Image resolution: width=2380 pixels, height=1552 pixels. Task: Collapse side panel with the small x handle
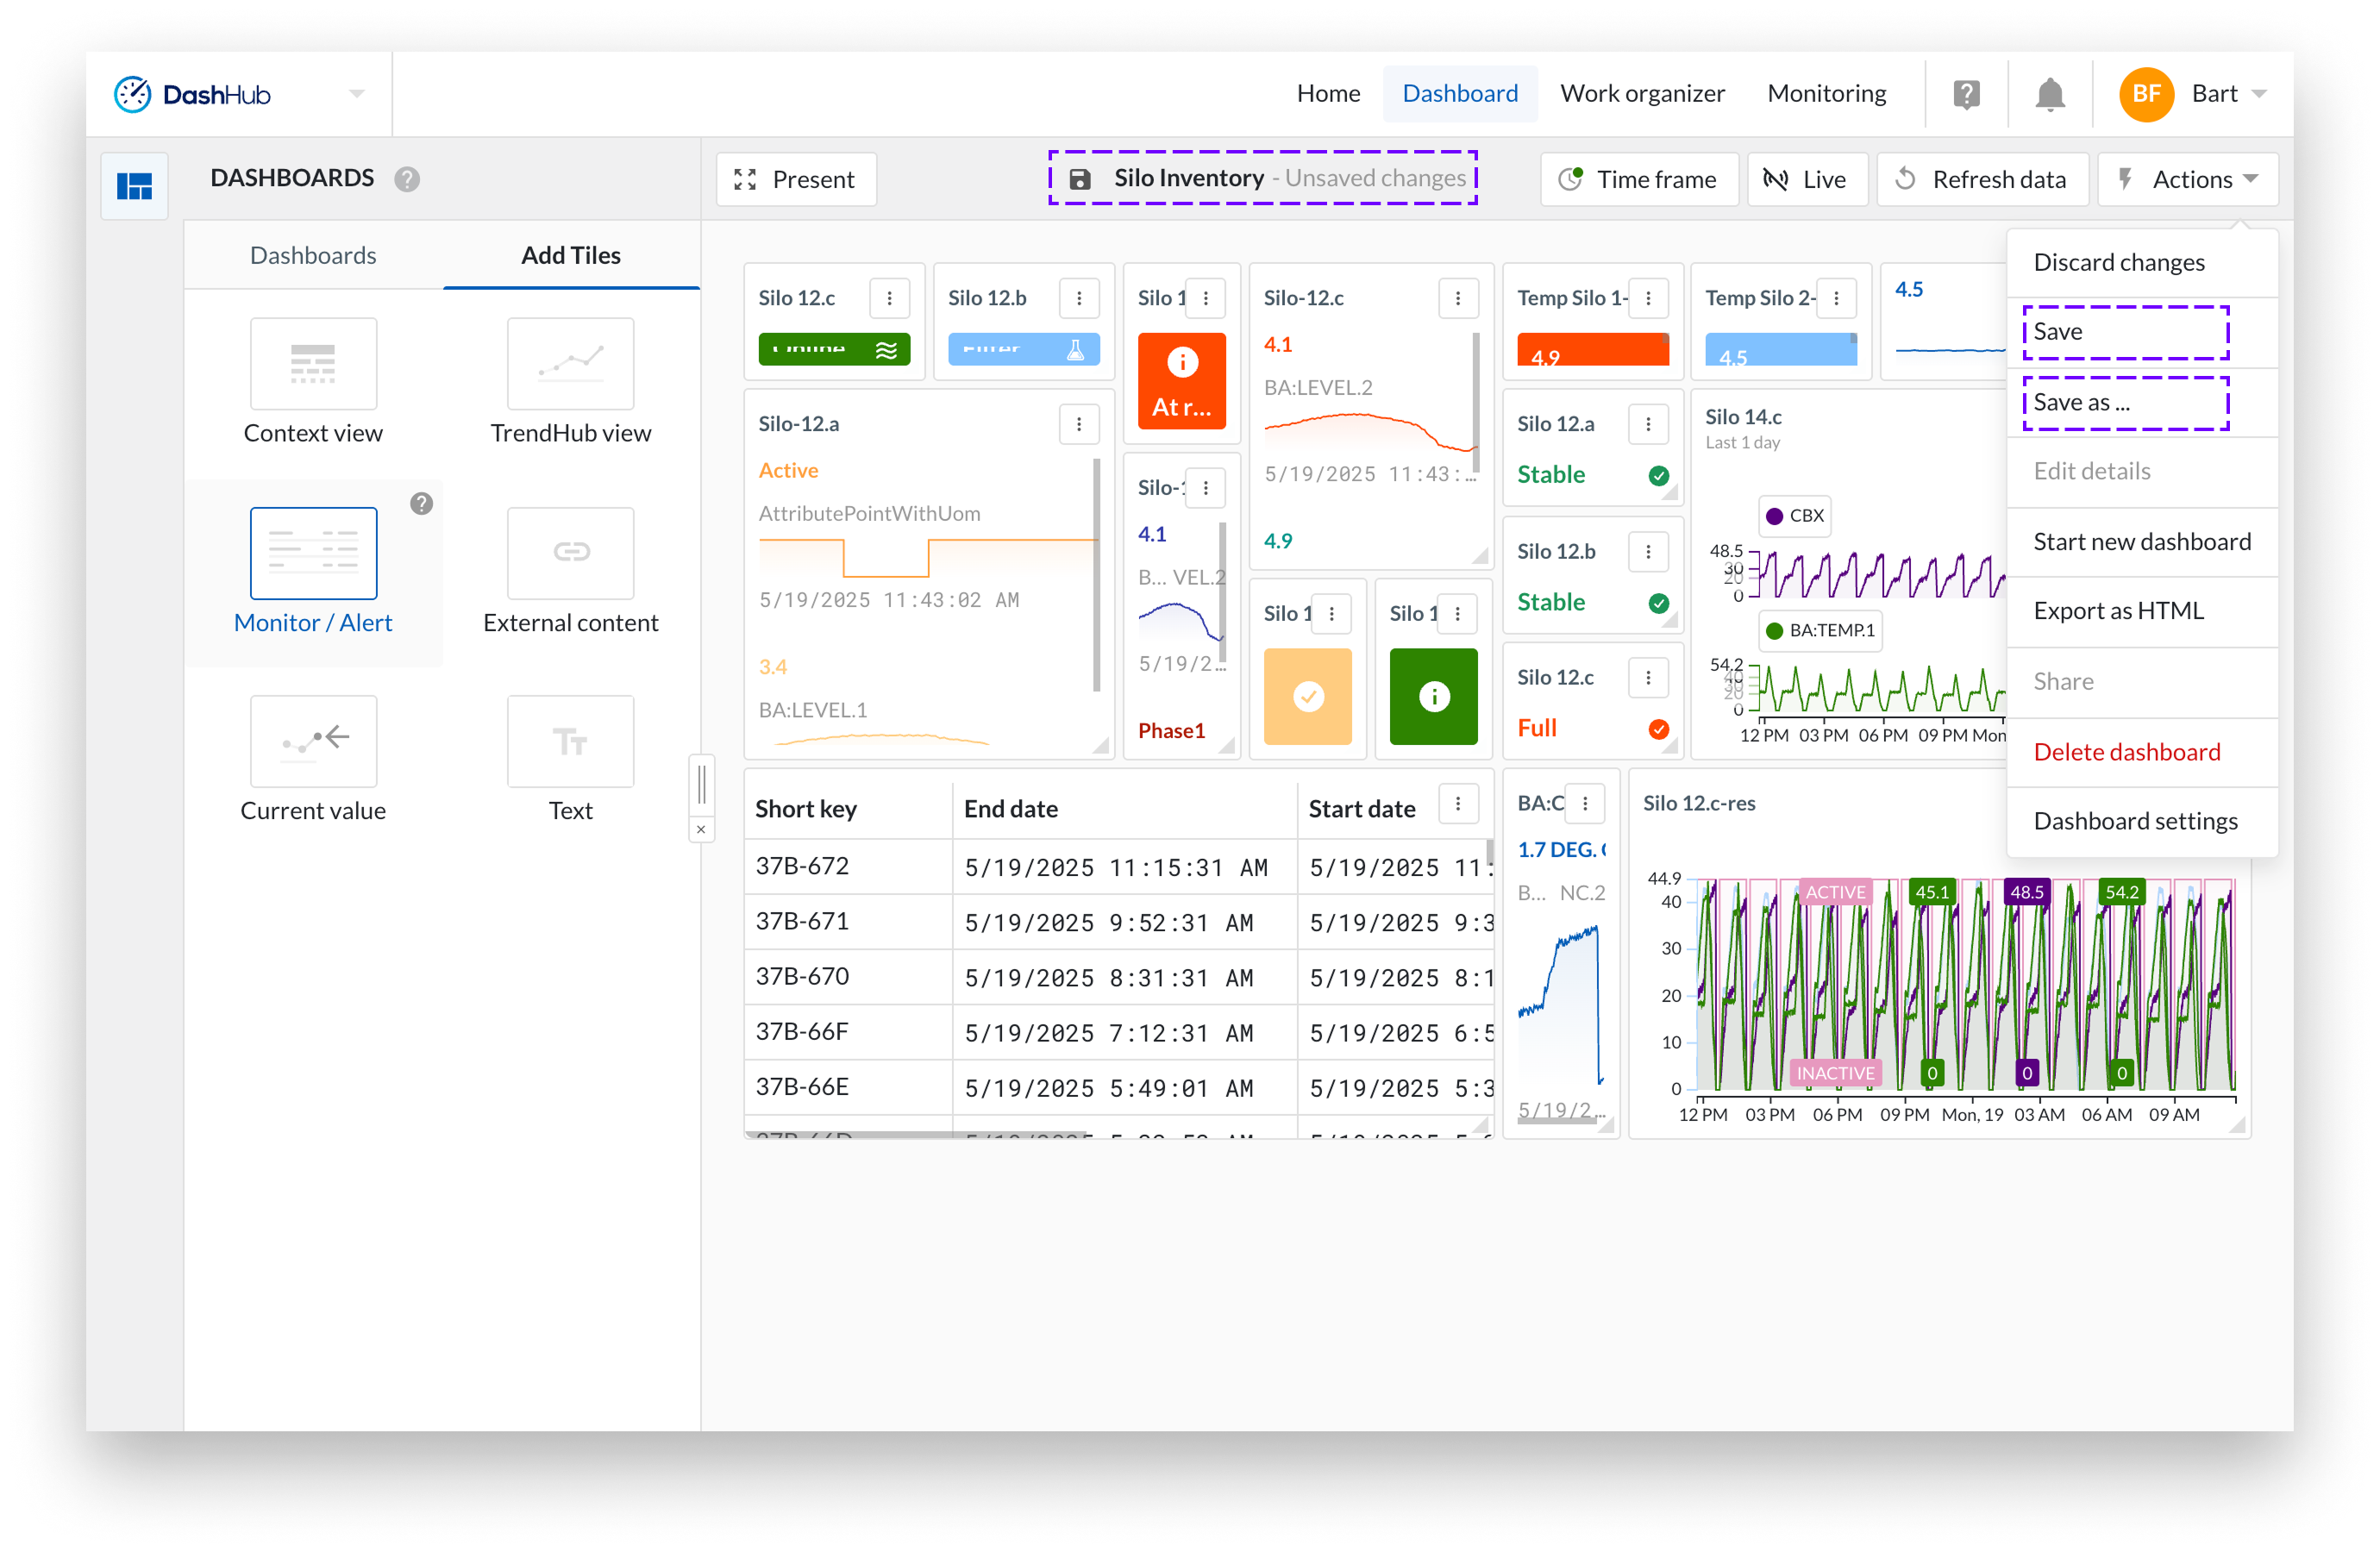click(x=701, y=830)
